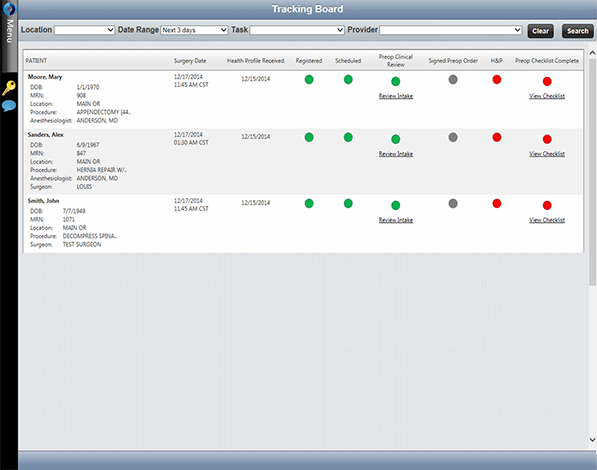The image size is (597, 470).
Task: Click the app logo above Menu
Action: pos(9,8)
